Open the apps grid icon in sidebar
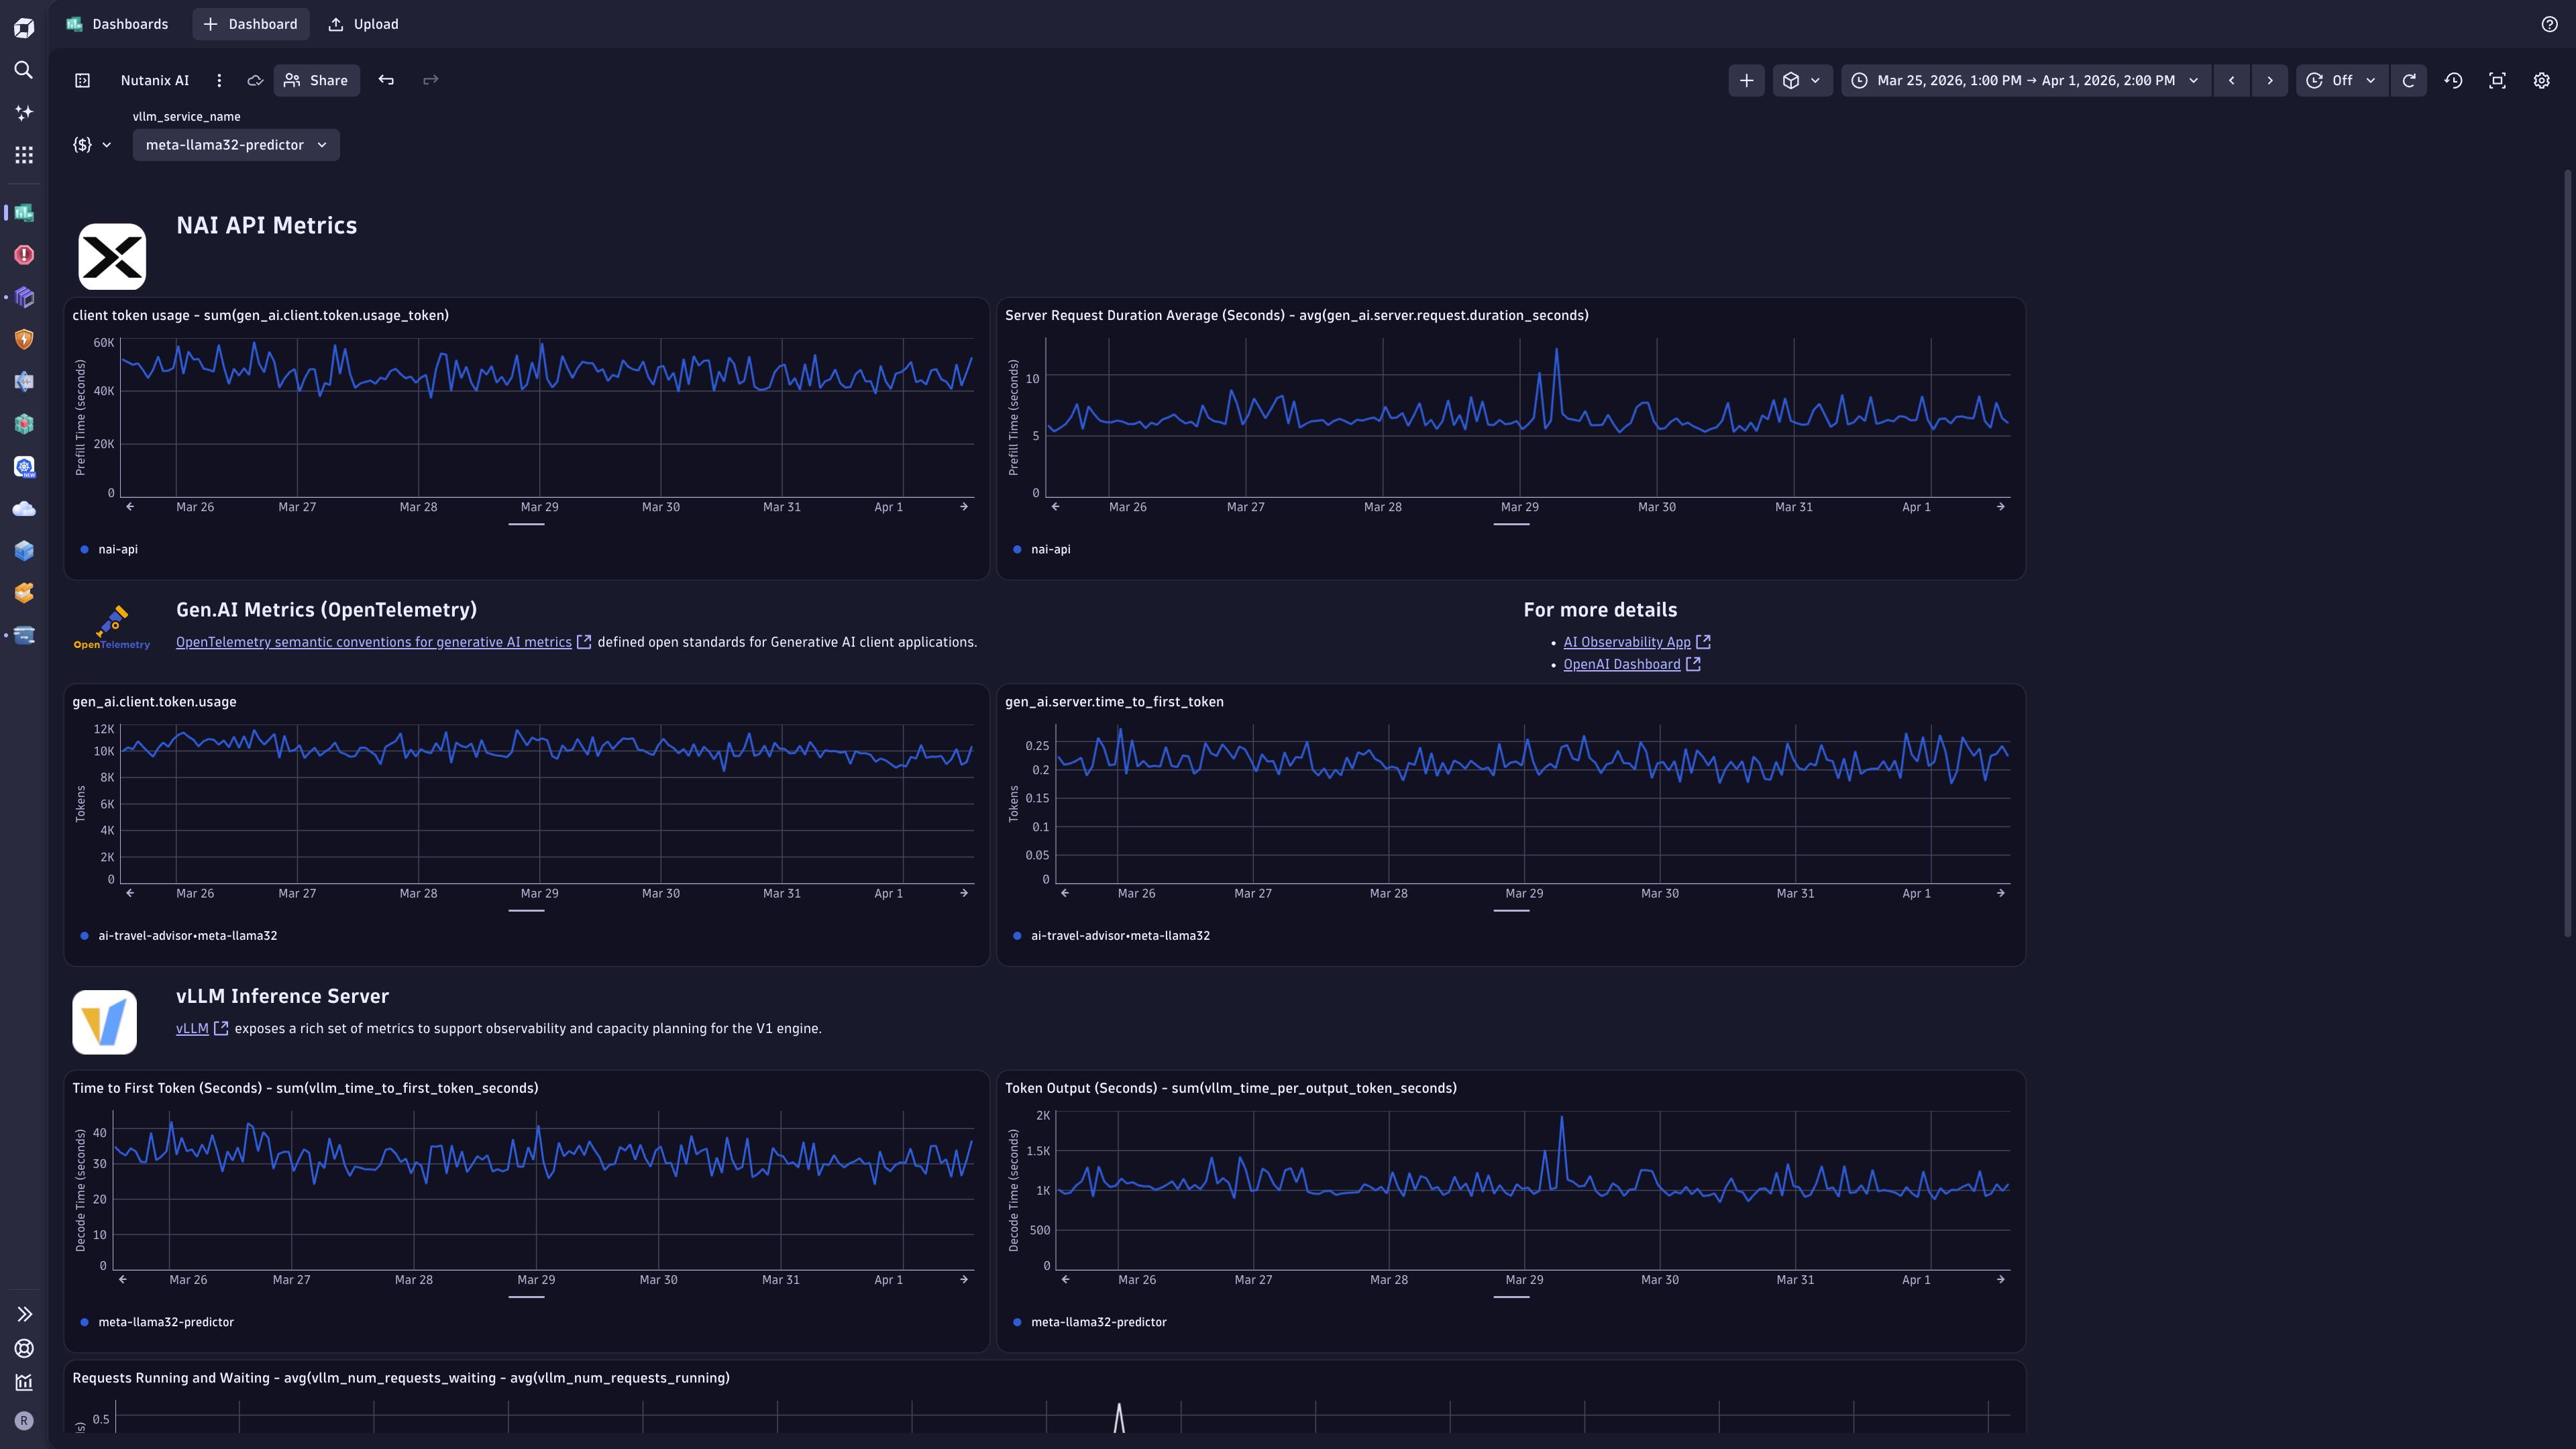The width and height of the screenshot is (2576, 1449). click(x=23, y=154)
